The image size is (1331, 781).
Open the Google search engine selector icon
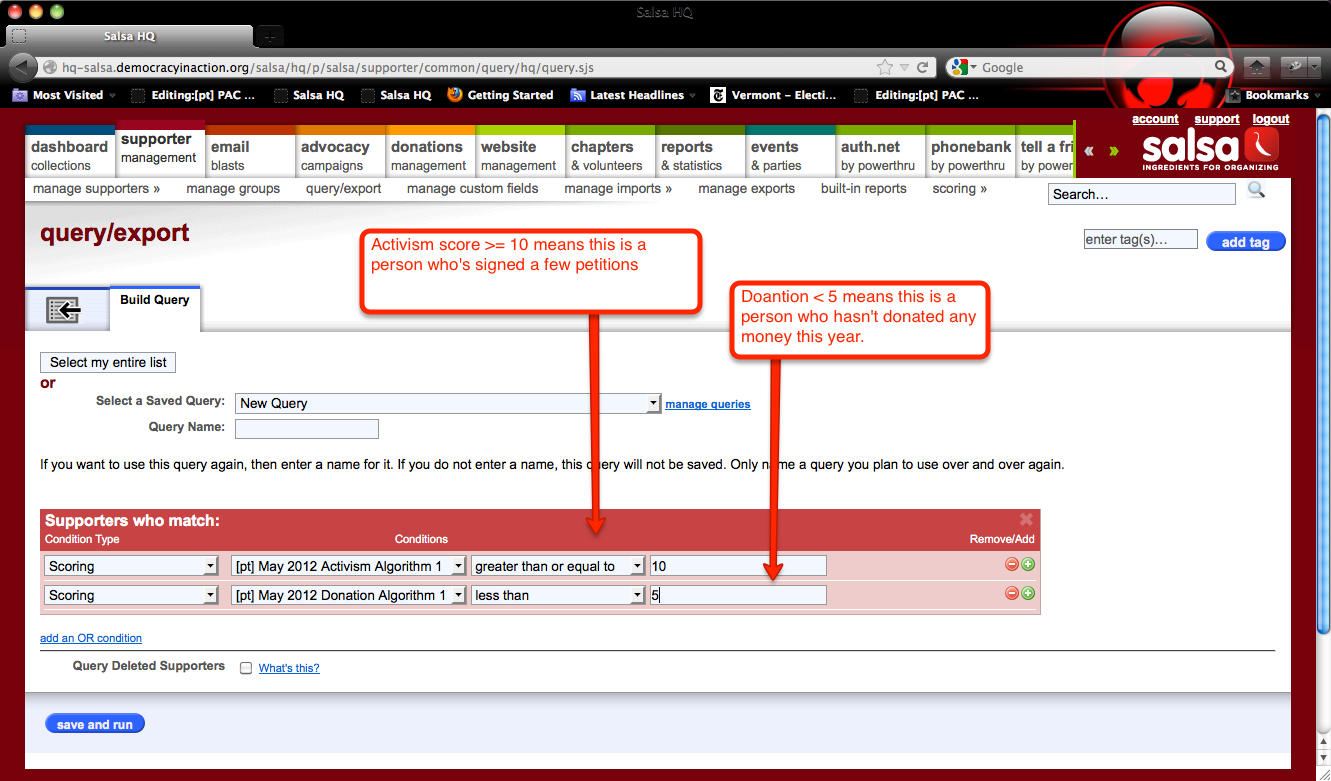pyautogui.click(x=962, y=67)
